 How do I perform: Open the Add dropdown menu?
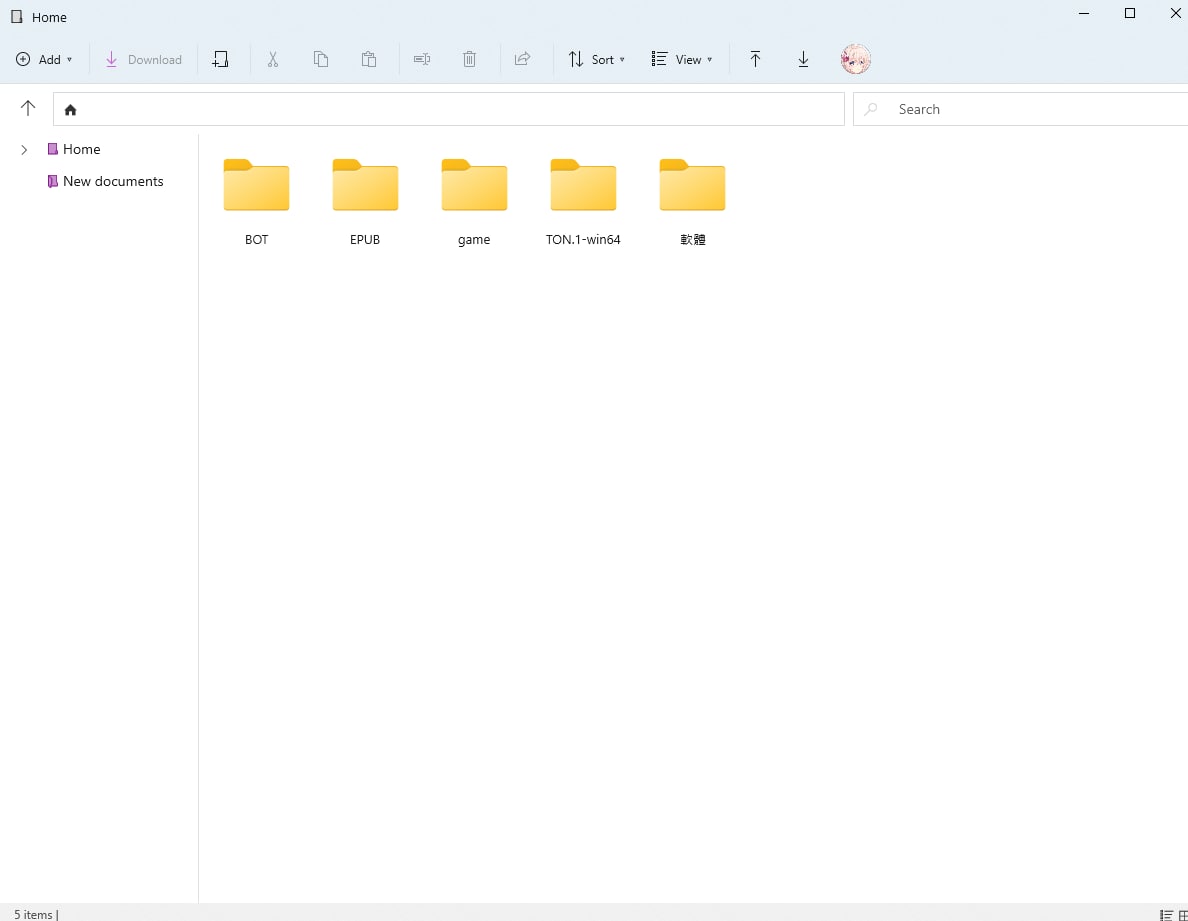click(x=45, y=60)
